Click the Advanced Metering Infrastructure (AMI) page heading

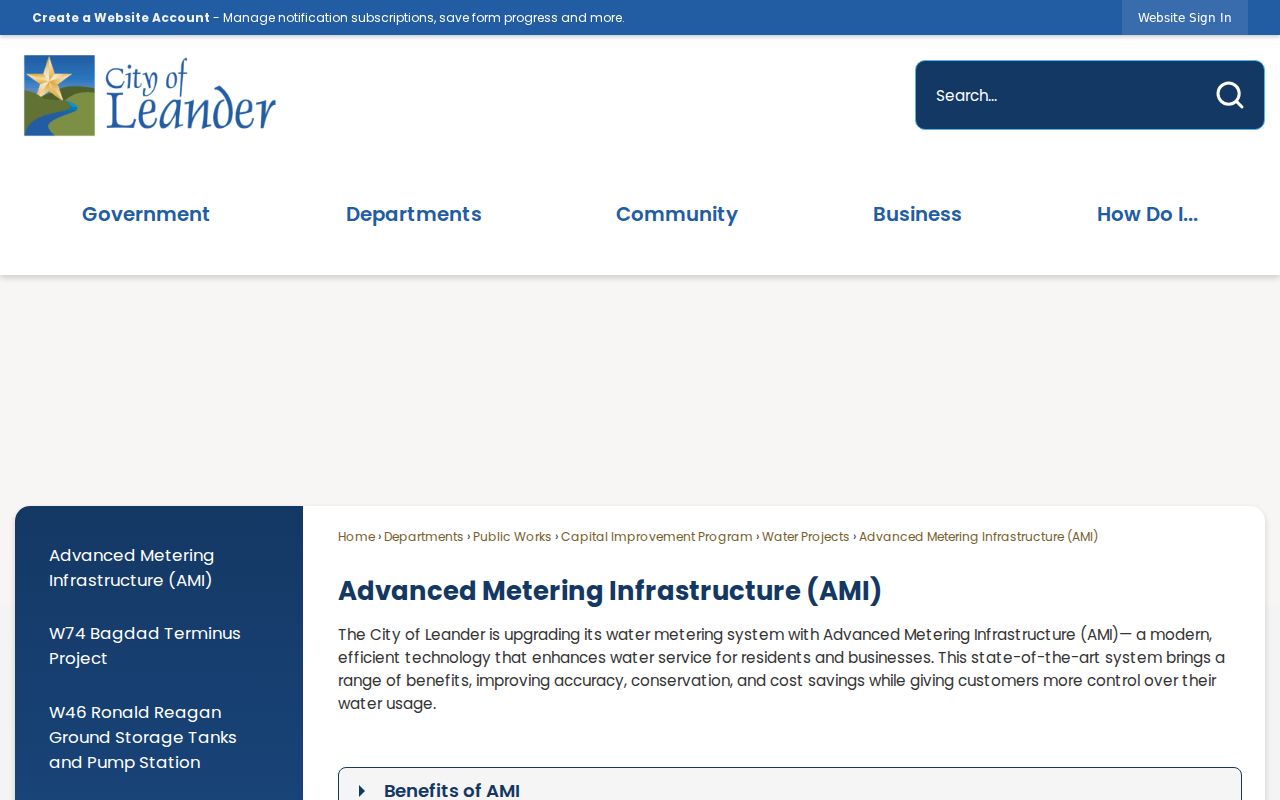point(610,591)
